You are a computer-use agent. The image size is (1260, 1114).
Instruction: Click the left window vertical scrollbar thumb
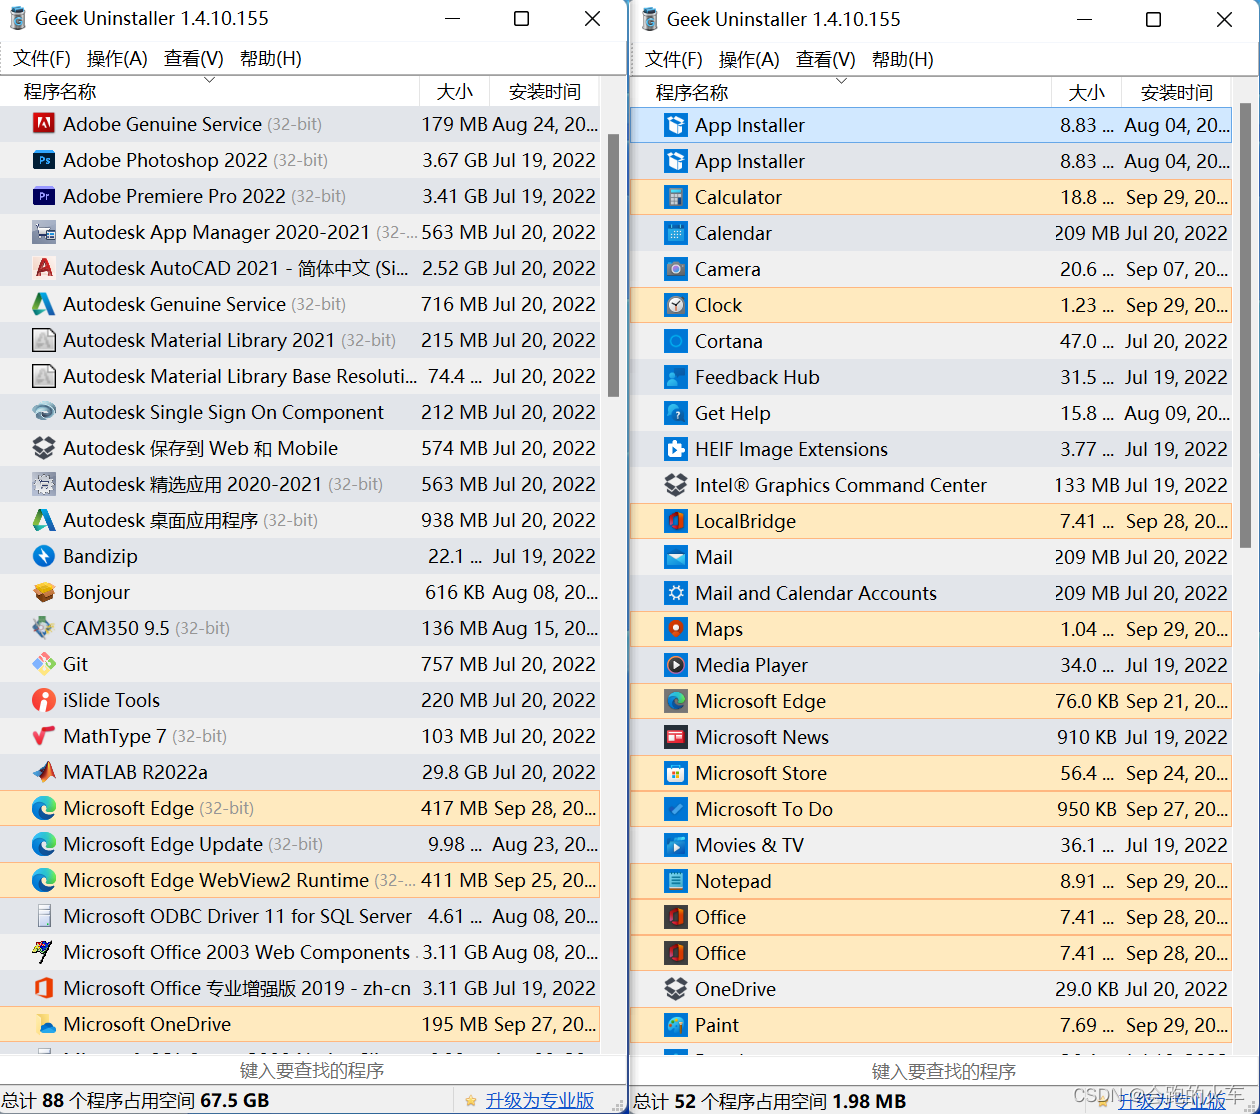click(613, 265)
